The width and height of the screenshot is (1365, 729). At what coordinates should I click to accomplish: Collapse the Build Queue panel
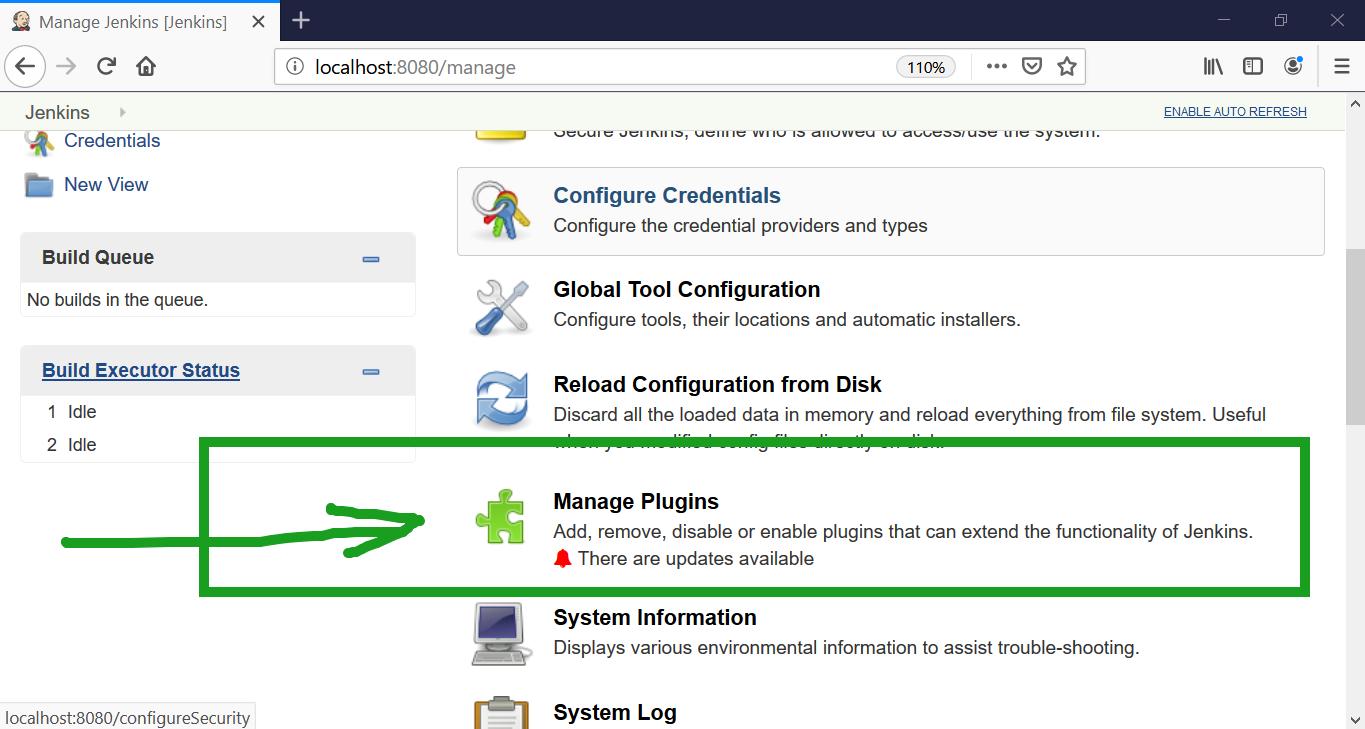click(371, 259)
